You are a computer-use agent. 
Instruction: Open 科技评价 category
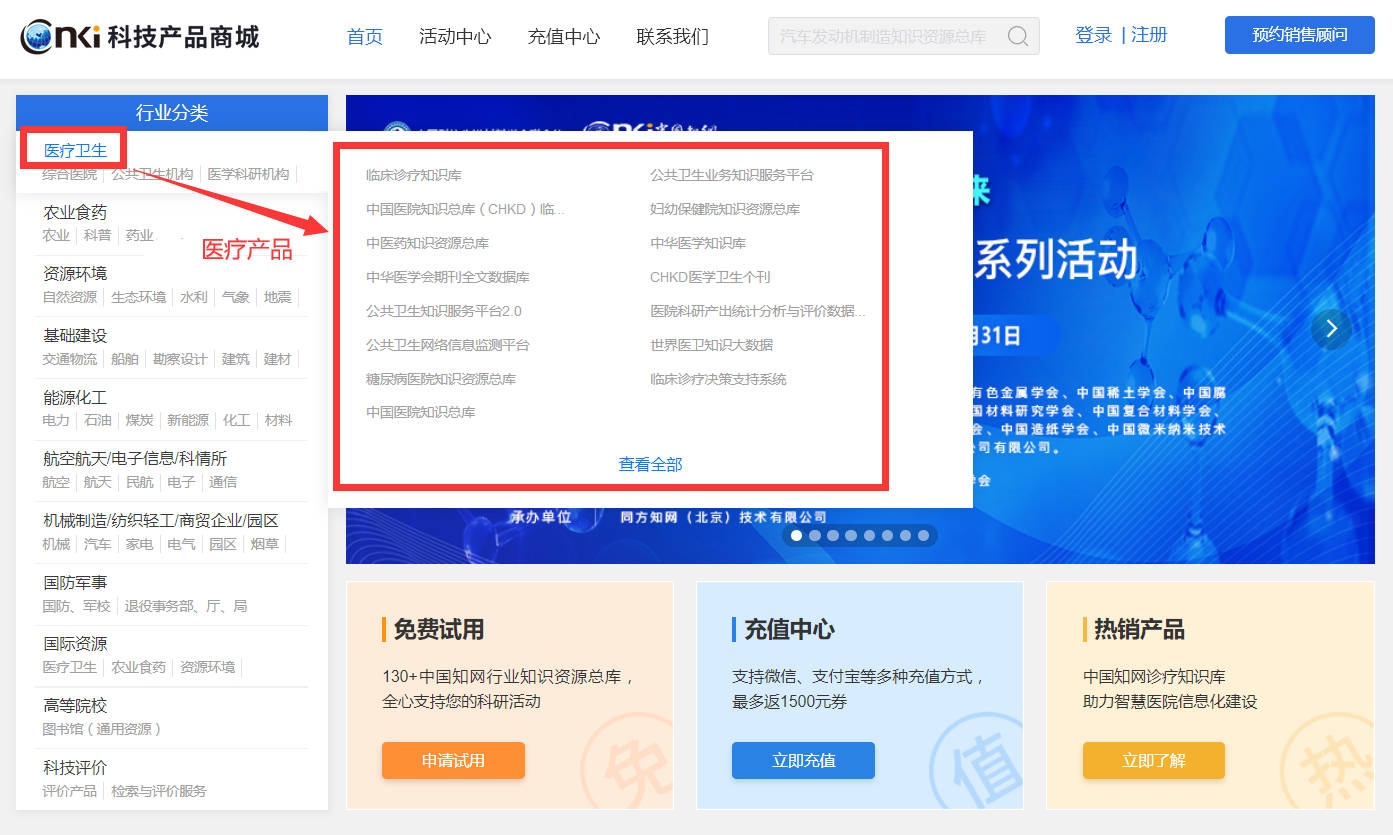tap(75, 768)
